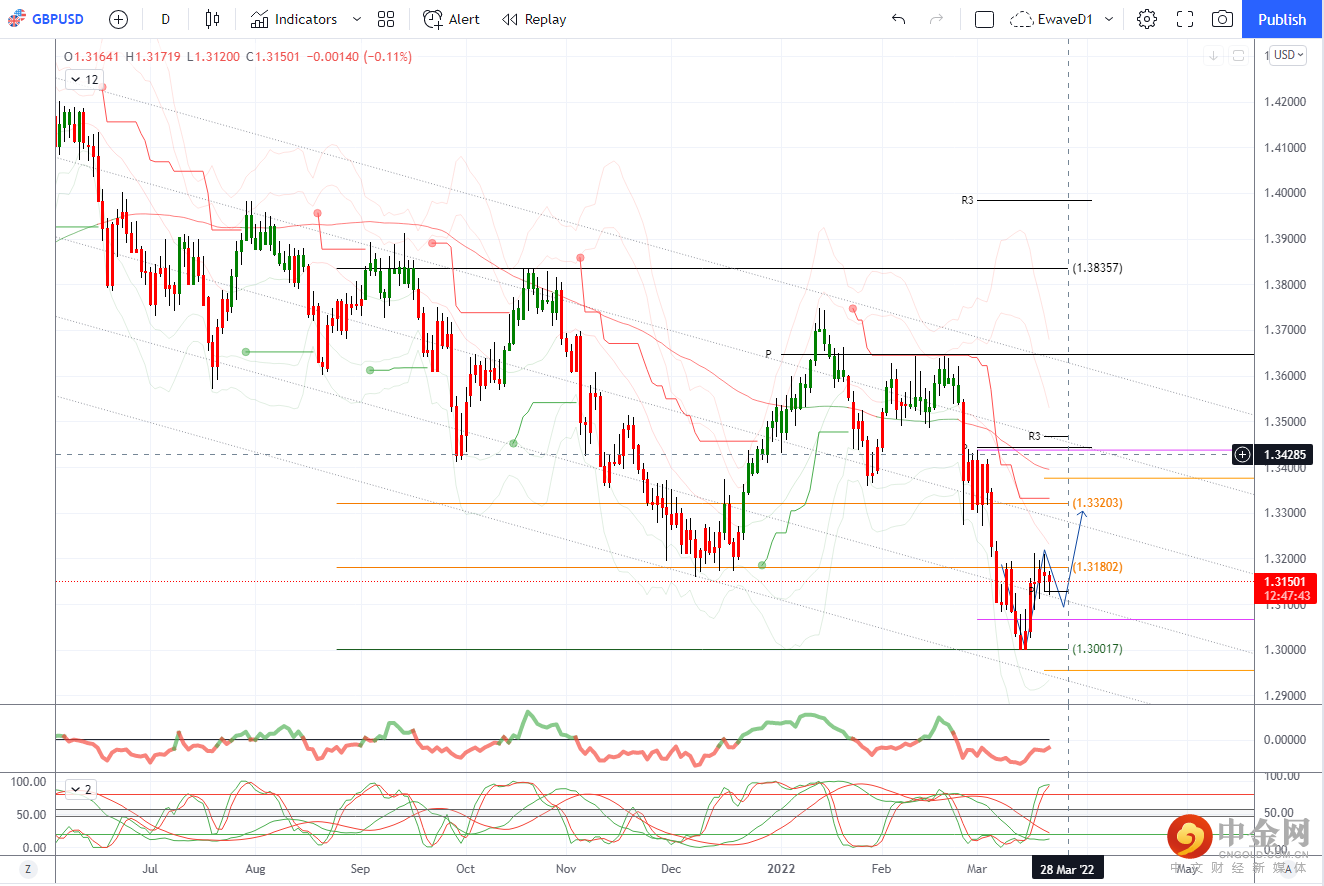The image size is (1324, 886).
Task: Click the open value O1.31641
Action: (x=92, y=57)
